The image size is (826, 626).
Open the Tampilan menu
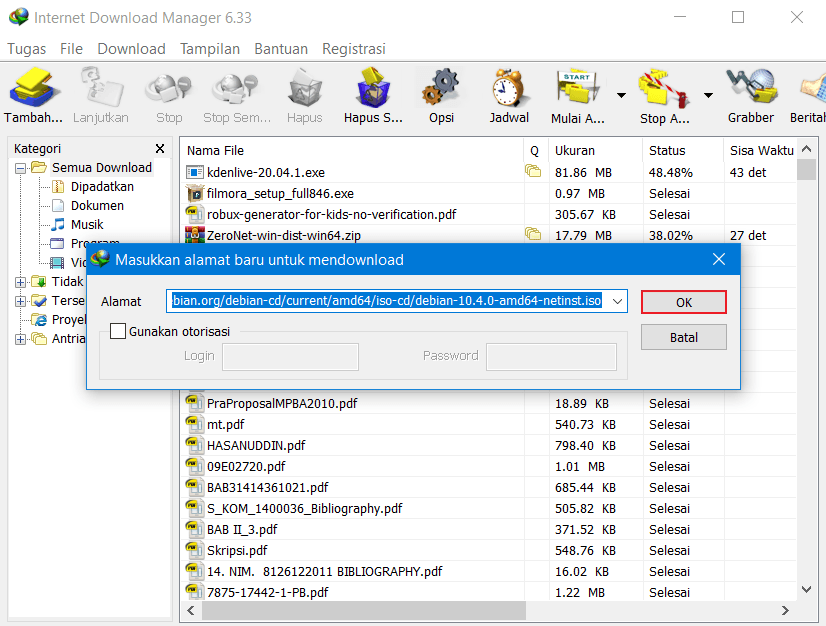[210, 49]
